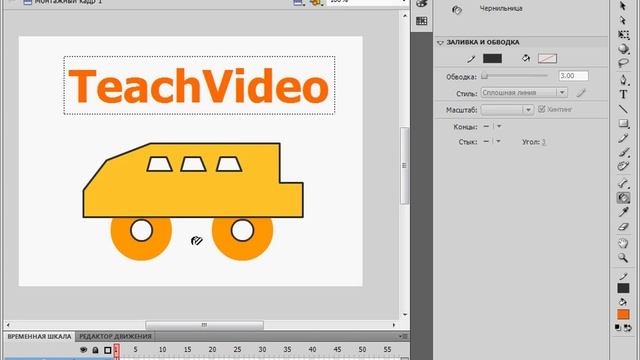Click the Edit Symbols icon above stage
Image resolution: width=640 pixels, height=360 pixels.
click(316, 2)
